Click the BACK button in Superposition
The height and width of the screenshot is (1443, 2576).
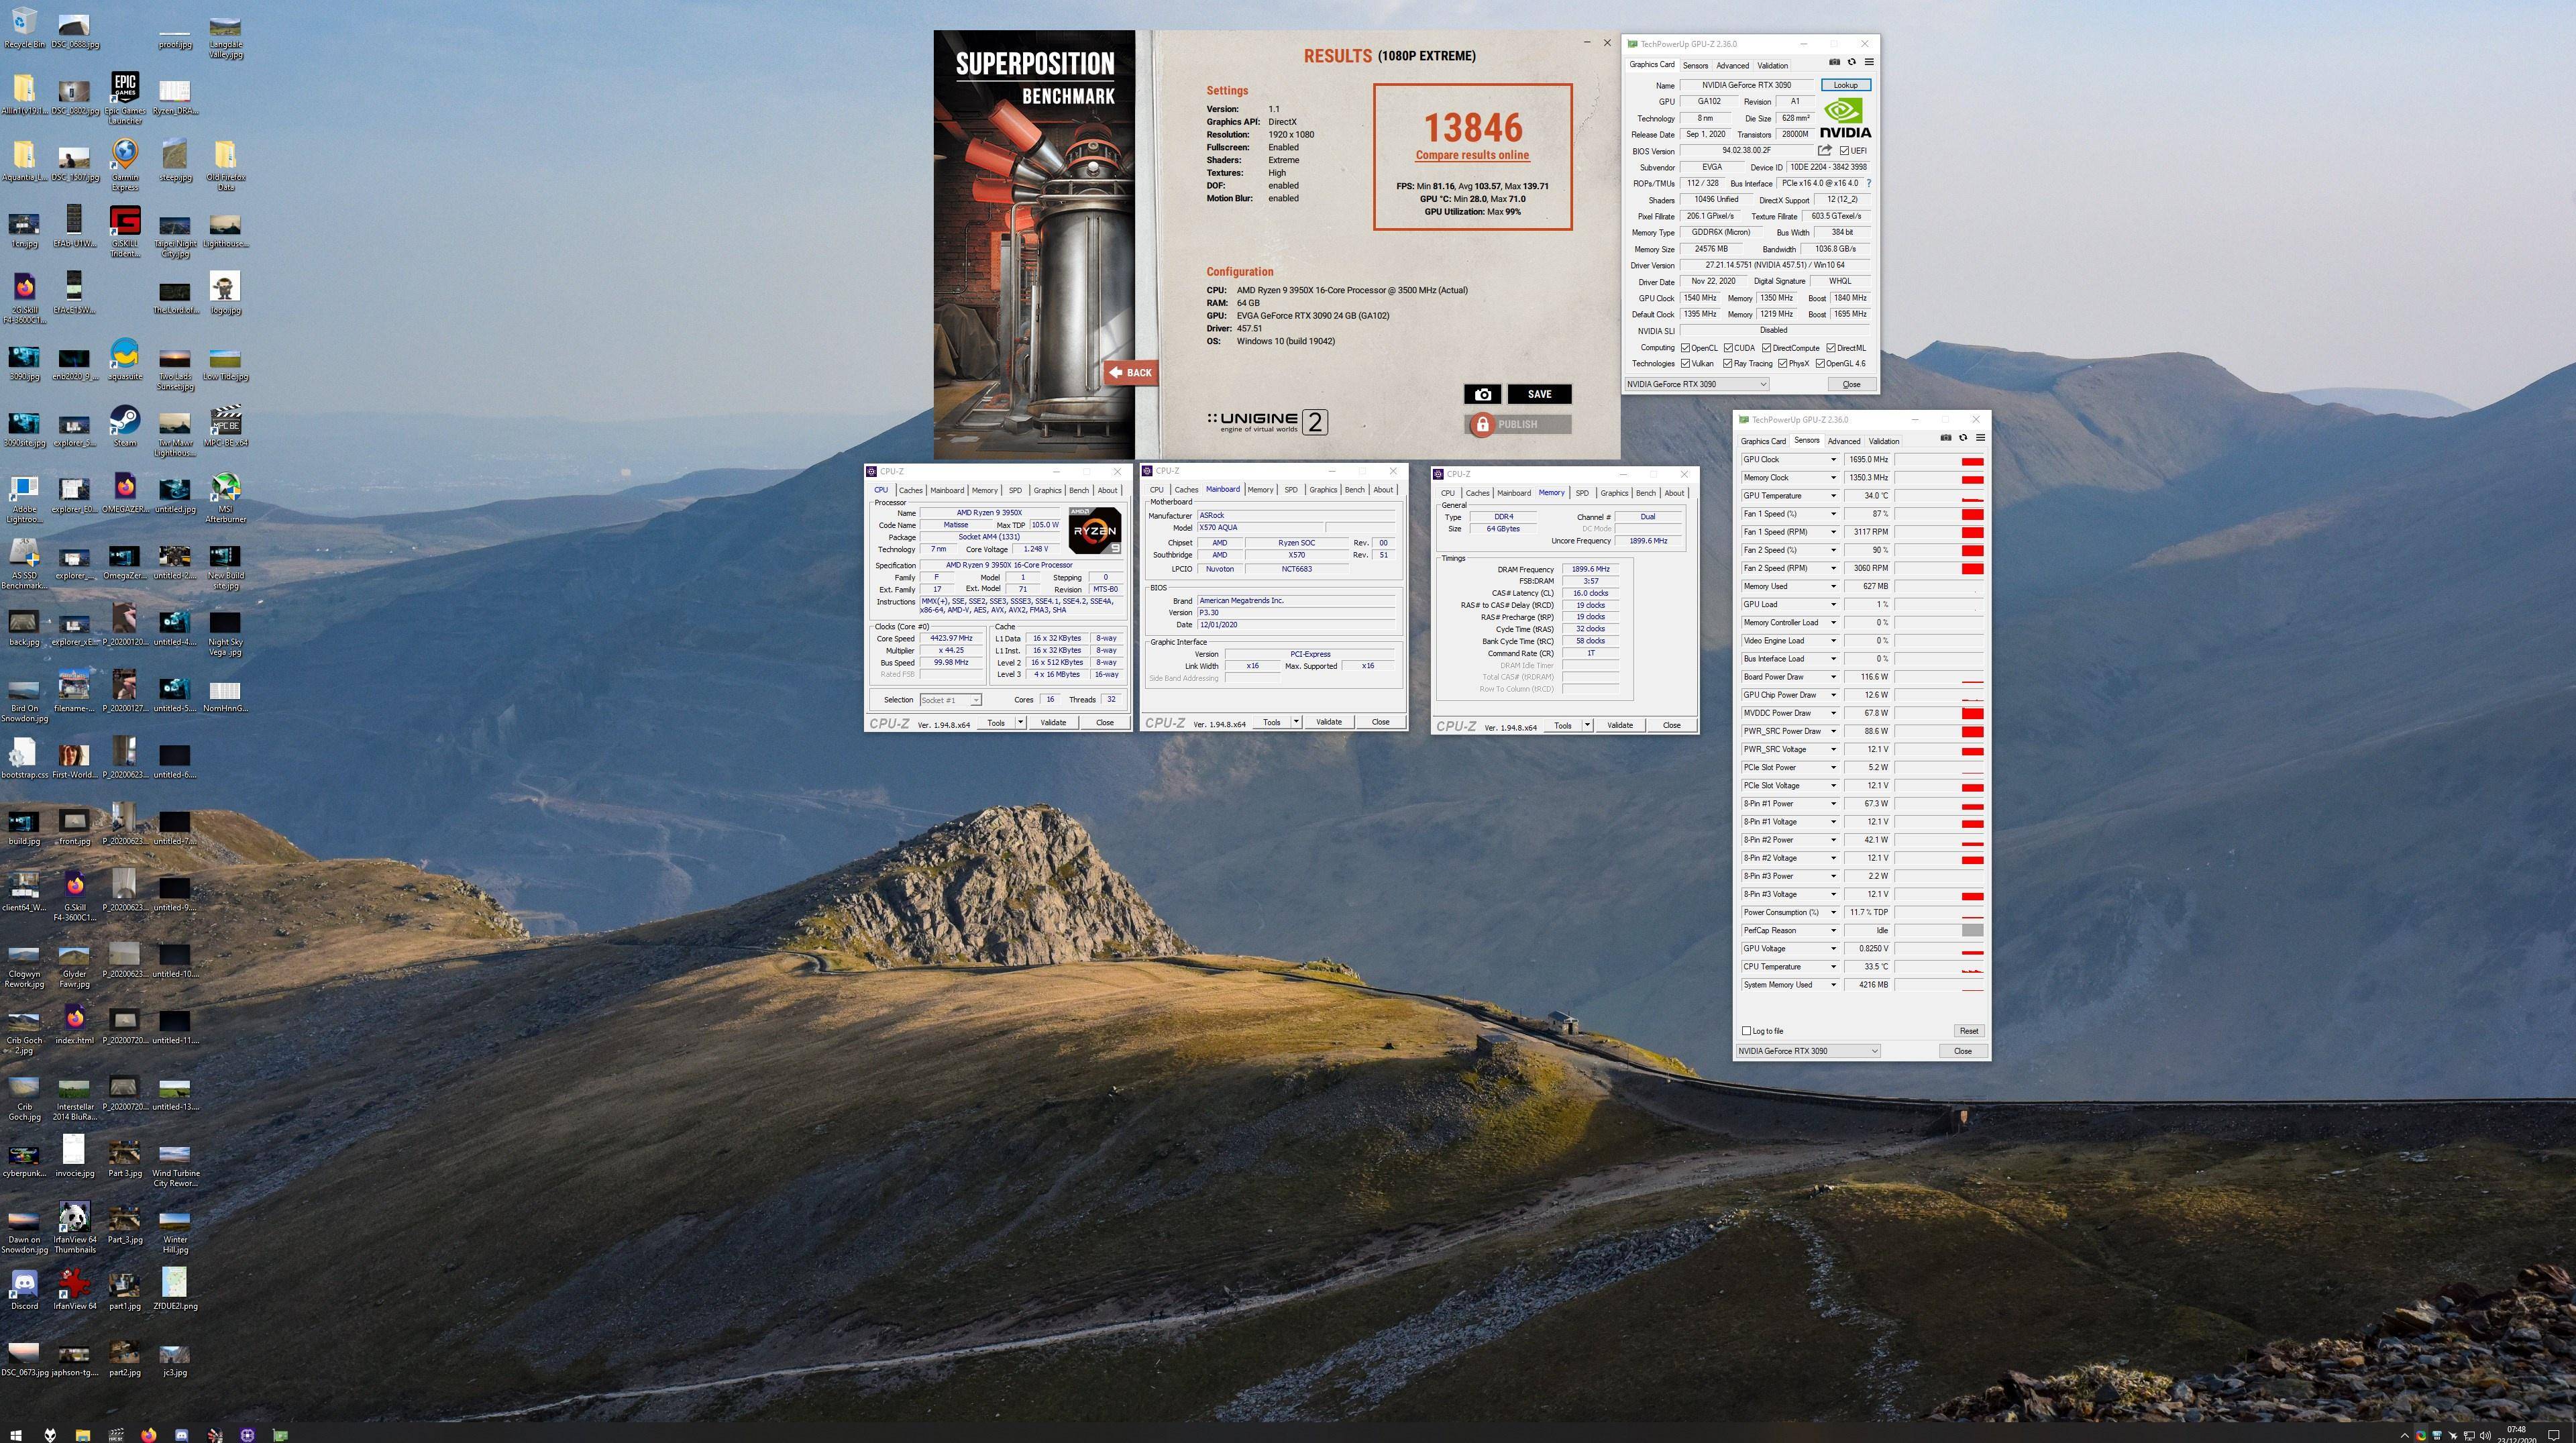1131,372
